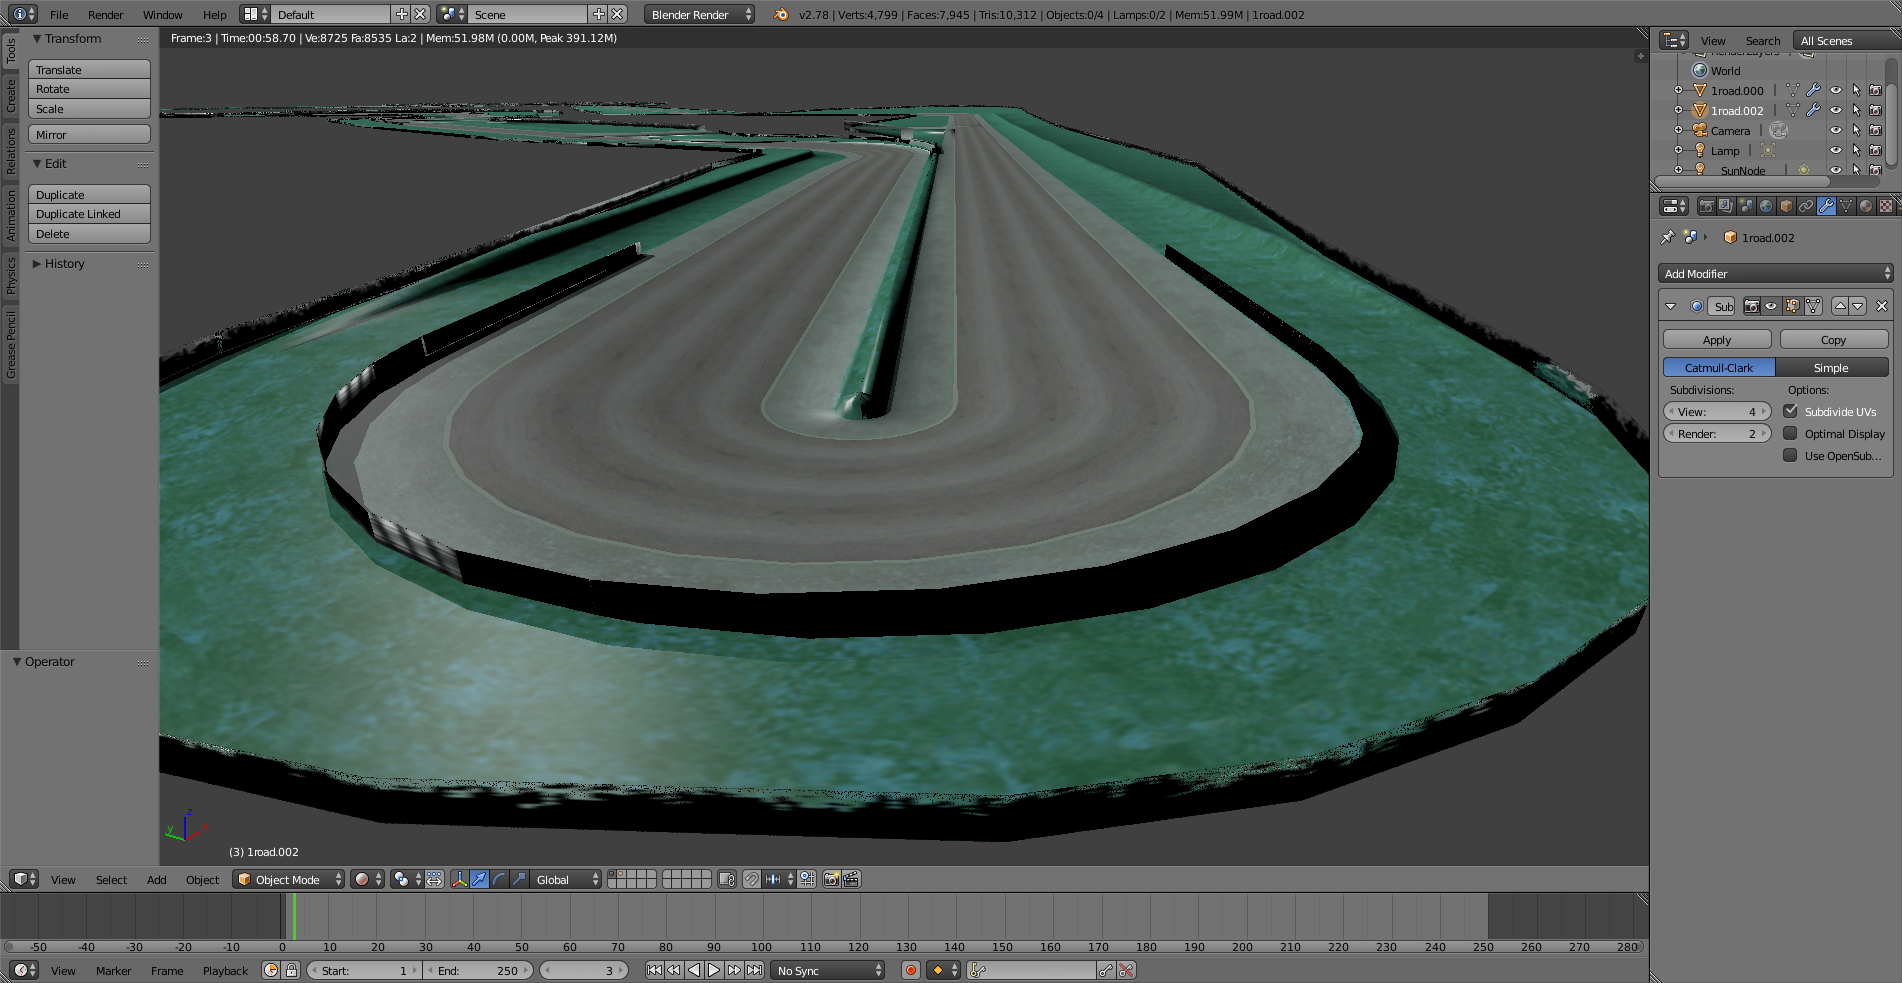Hide 1road.000 with its eye icon
This screenshot has width=1902, height=983.
pos(1836,90)
